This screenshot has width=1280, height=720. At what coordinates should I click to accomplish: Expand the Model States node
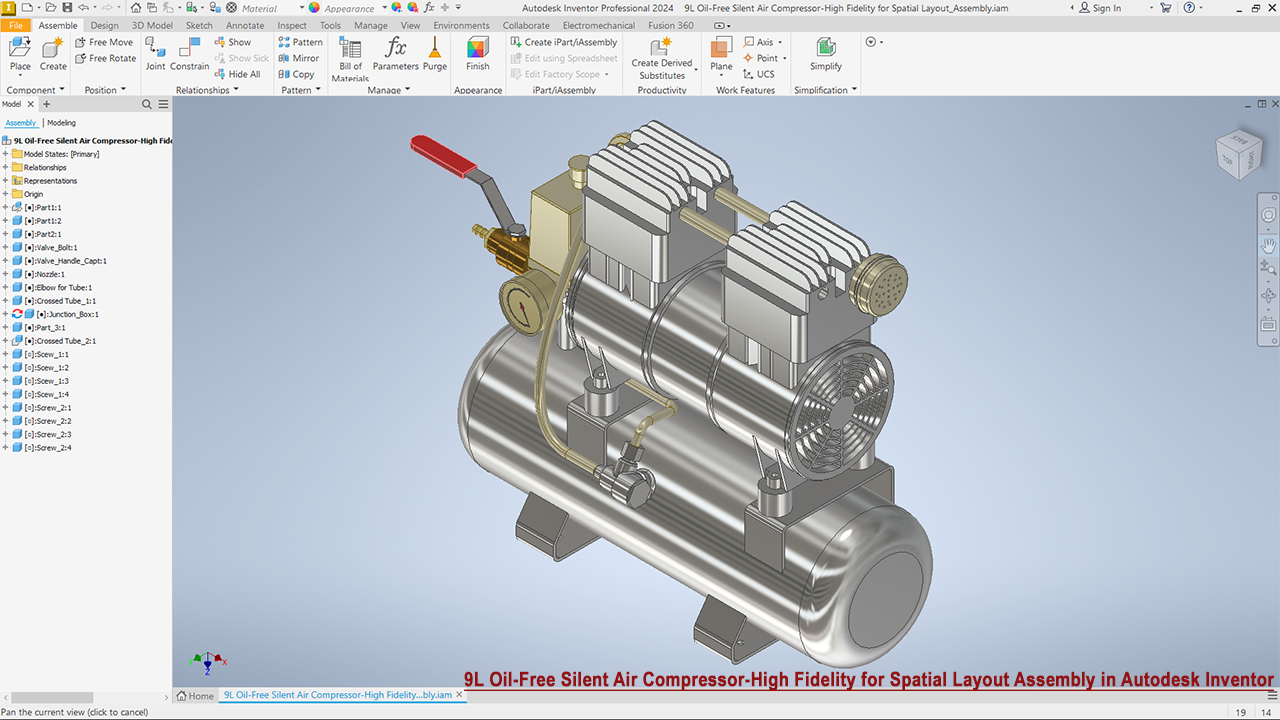(x=5, y=154)
